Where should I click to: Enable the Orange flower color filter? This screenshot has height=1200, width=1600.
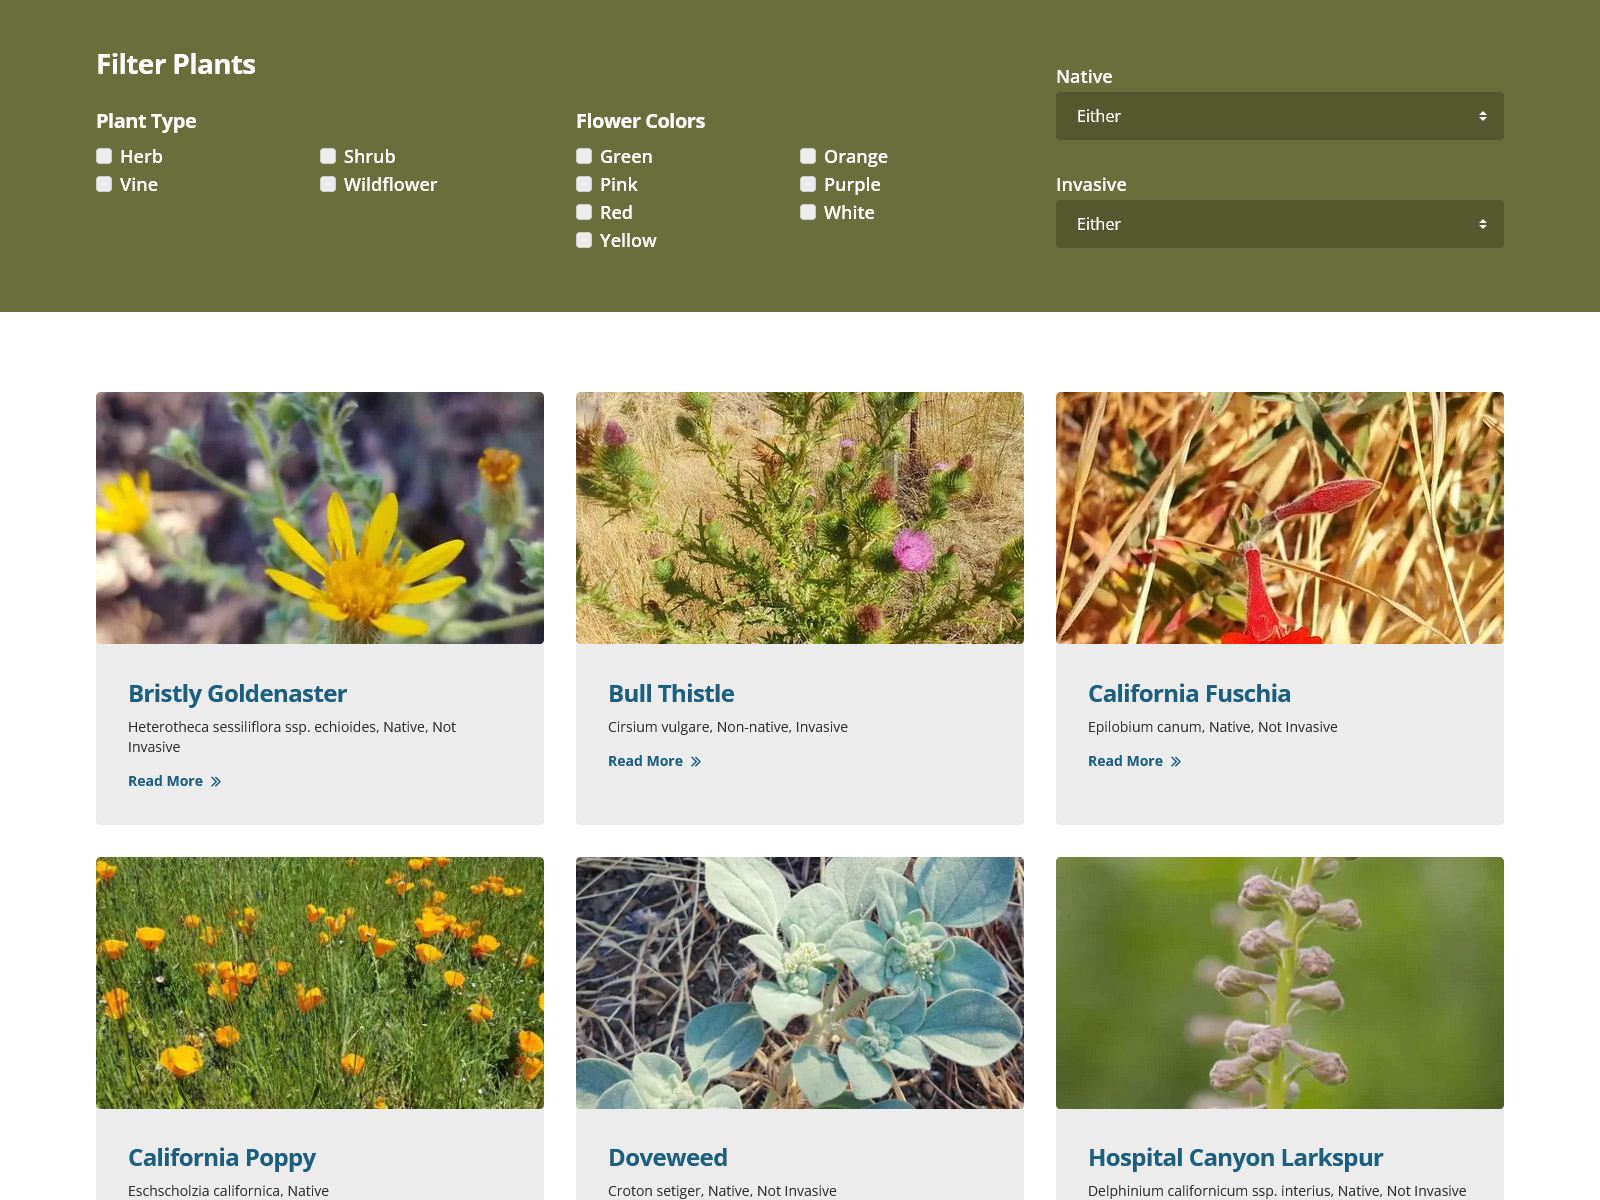click(x=808, y=156)
